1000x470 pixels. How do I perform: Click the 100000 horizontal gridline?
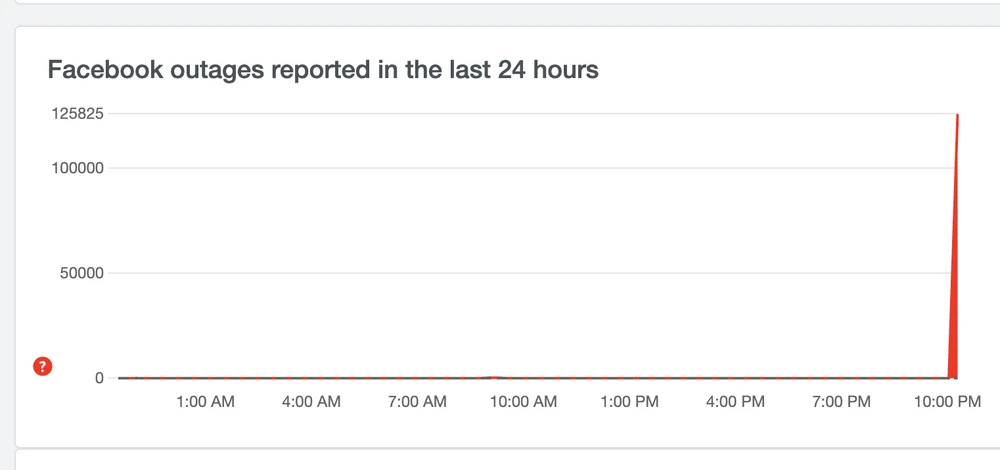(x=500, y=167)
